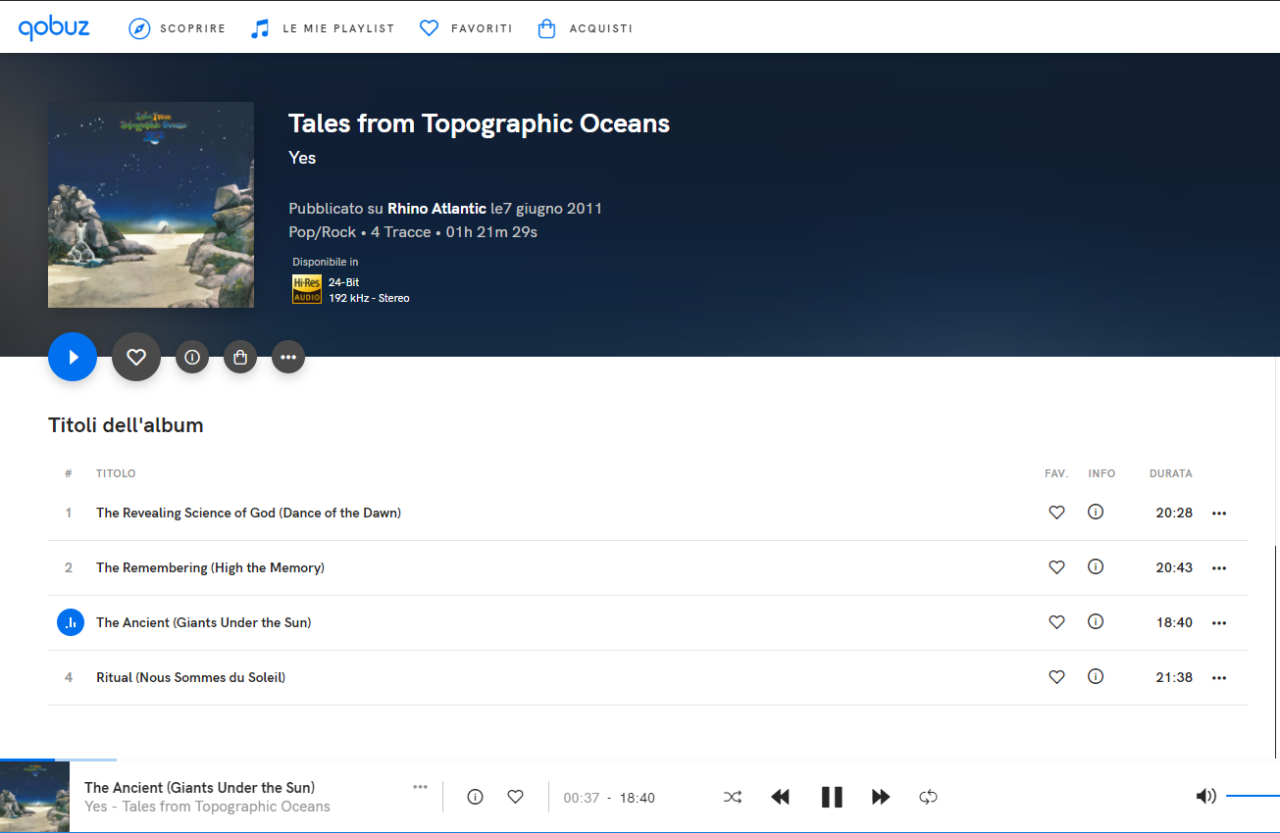Show info for The Ancient in list
Image resolution: width=1280 pixels, height=833 pixels.
(1096, 622)
